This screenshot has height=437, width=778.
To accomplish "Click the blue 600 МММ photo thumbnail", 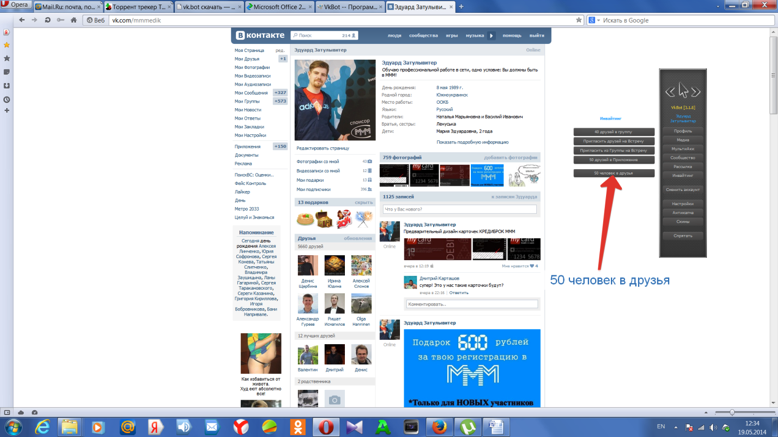I will point(487,175).
